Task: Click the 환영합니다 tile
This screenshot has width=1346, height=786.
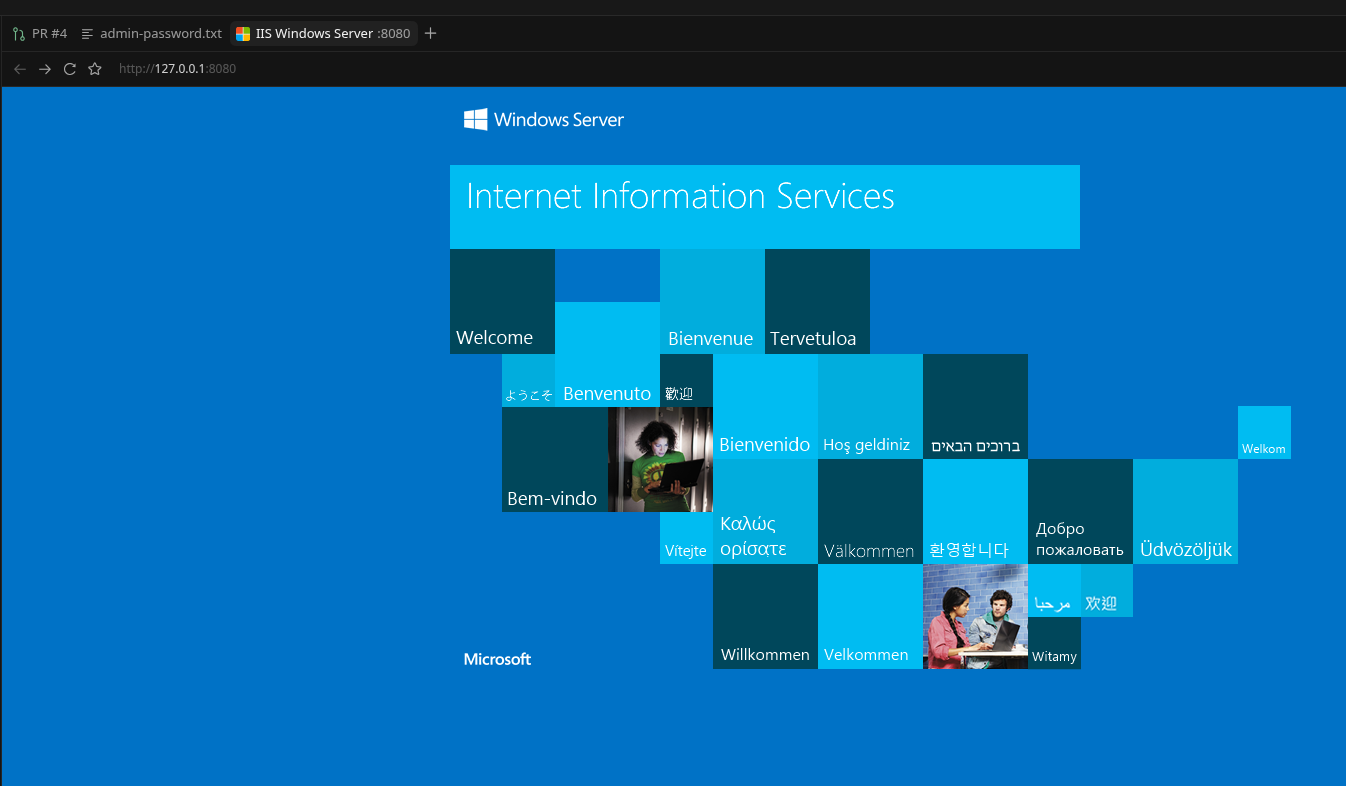Action: point(975,512)
